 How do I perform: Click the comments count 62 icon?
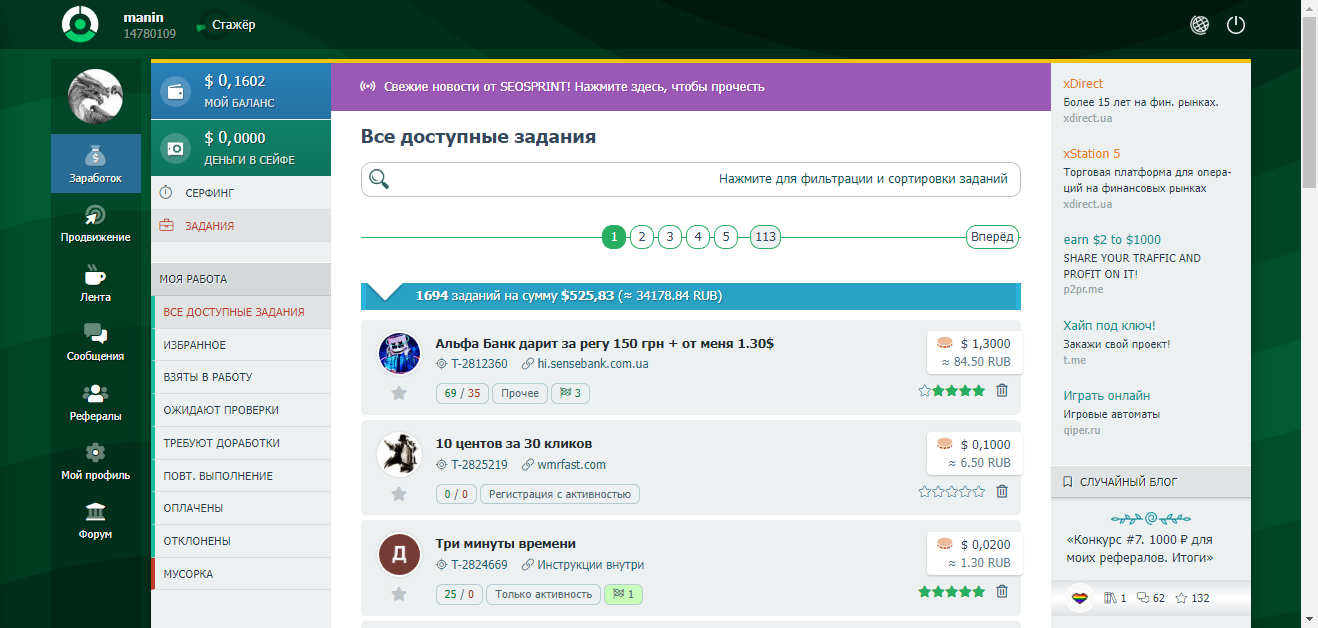click(x=1151, y=598)
